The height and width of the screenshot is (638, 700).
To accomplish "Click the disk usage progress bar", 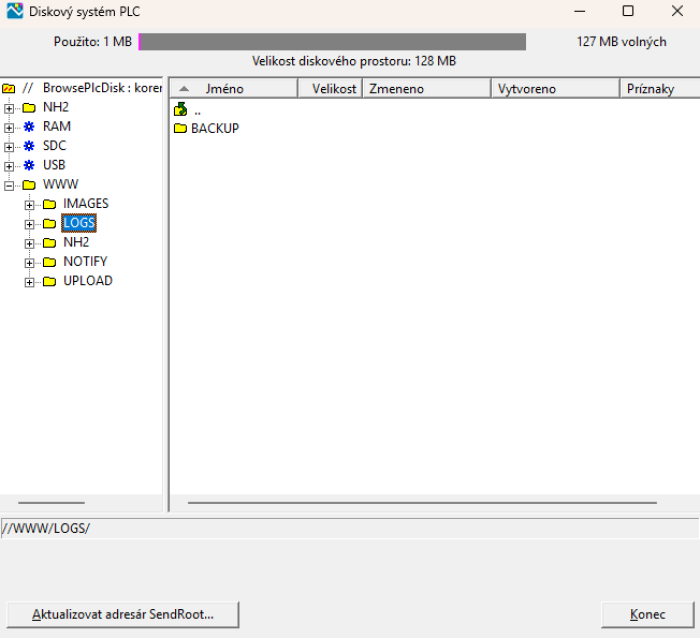I will tap(332, 42).
